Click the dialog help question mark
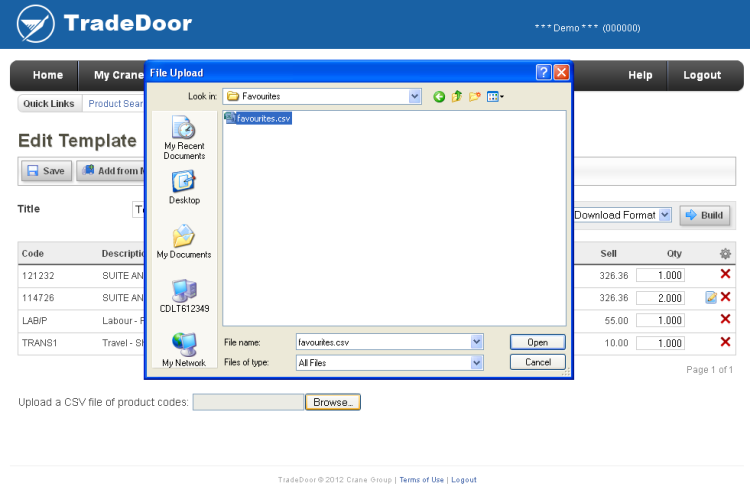The image size is (750, 493). (x=543, y=72)
